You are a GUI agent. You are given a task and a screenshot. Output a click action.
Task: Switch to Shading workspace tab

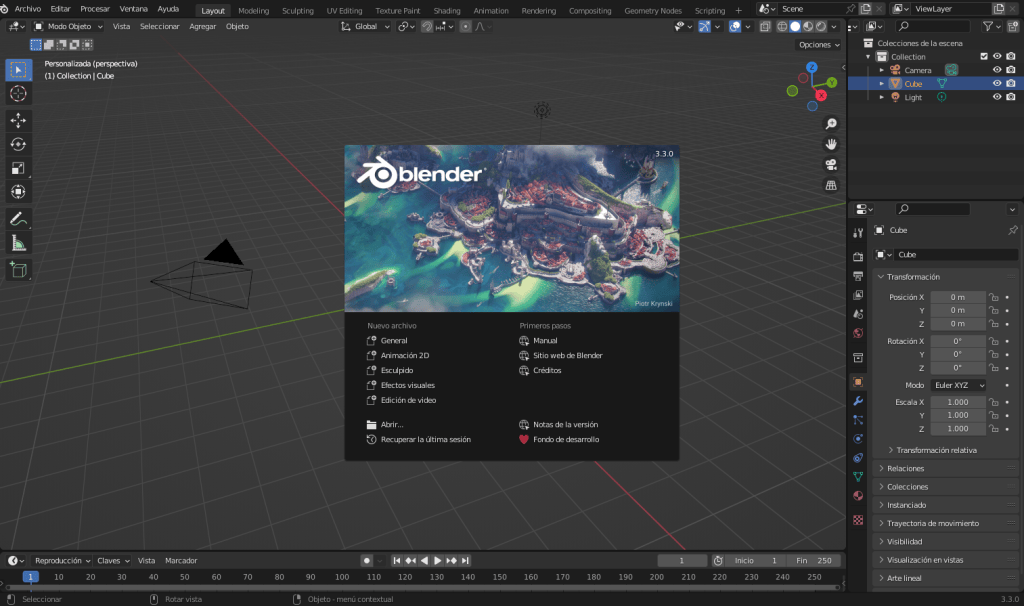coord(447,10)
